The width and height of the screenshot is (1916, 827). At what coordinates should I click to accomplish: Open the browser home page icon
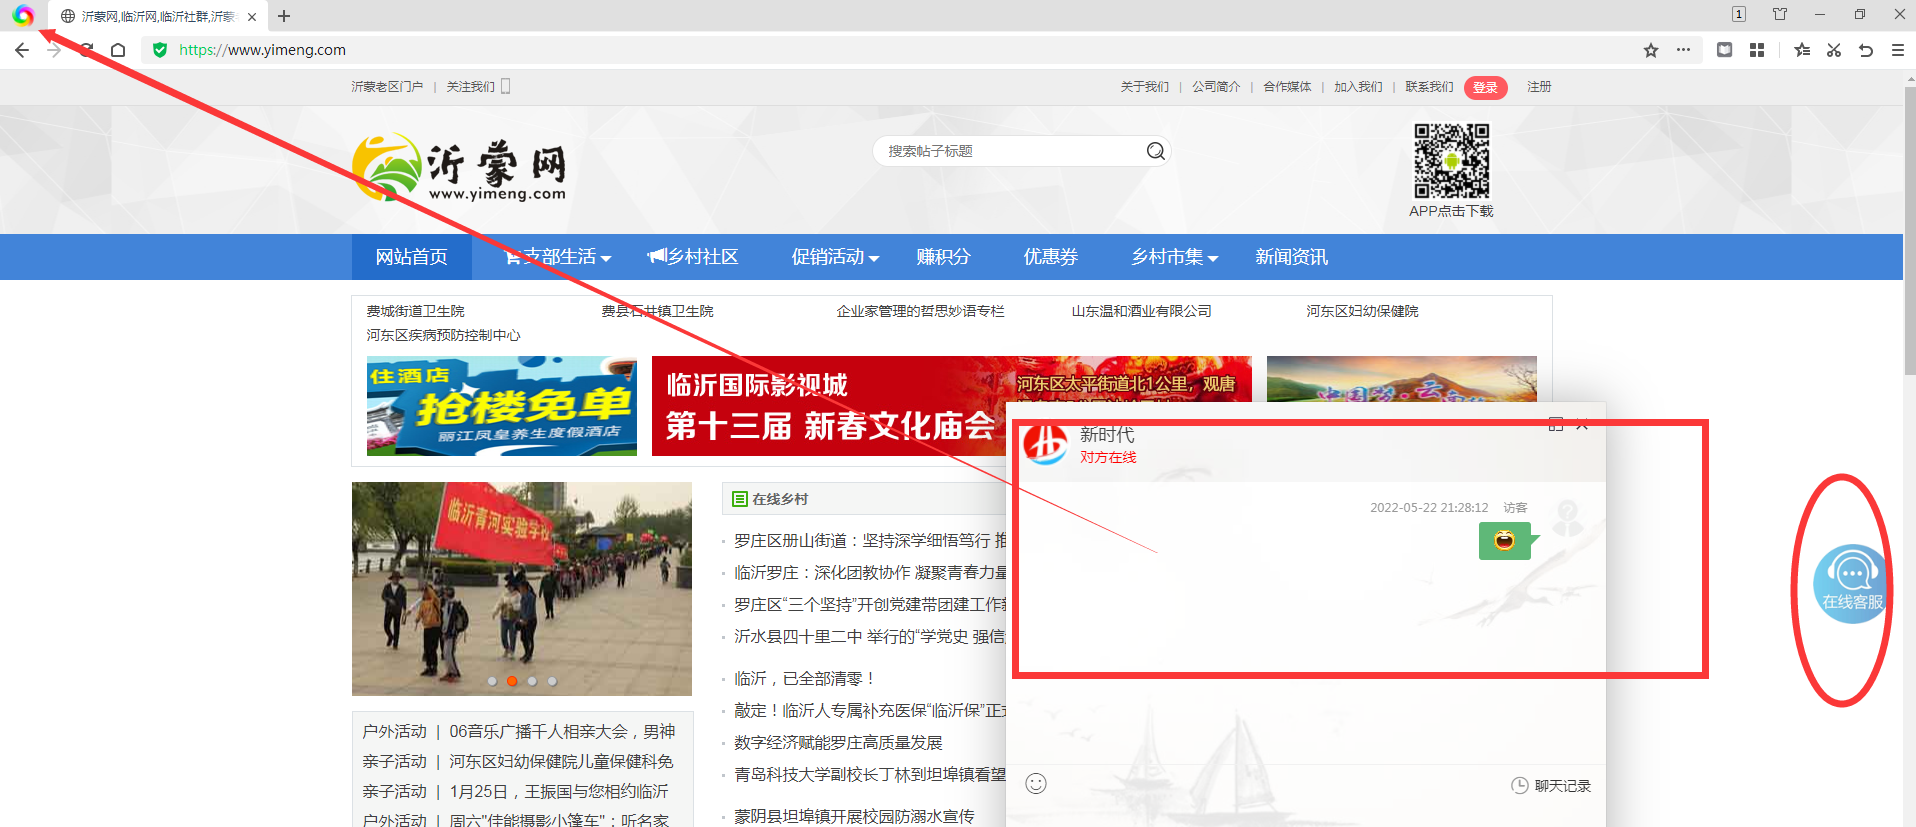click(118, 50)
